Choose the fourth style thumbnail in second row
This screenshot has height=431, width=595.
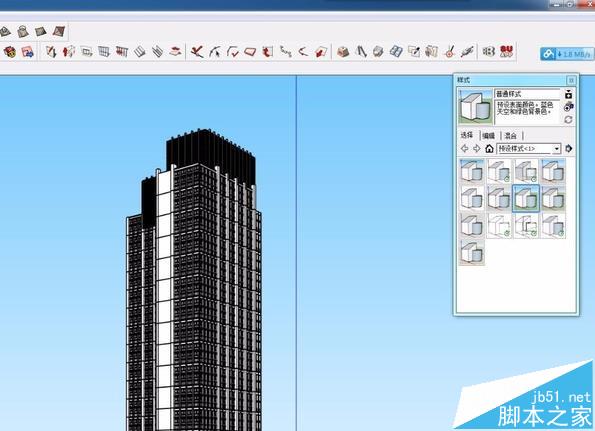pos(553,198)
